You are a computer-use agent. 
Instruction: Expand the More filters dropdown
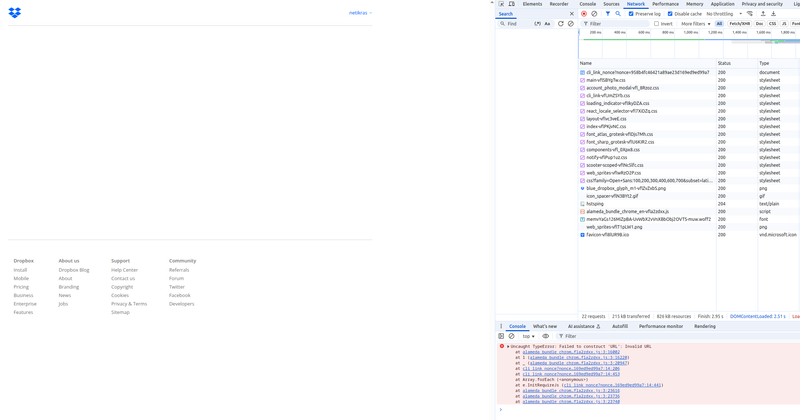click(x=695, y=24)
